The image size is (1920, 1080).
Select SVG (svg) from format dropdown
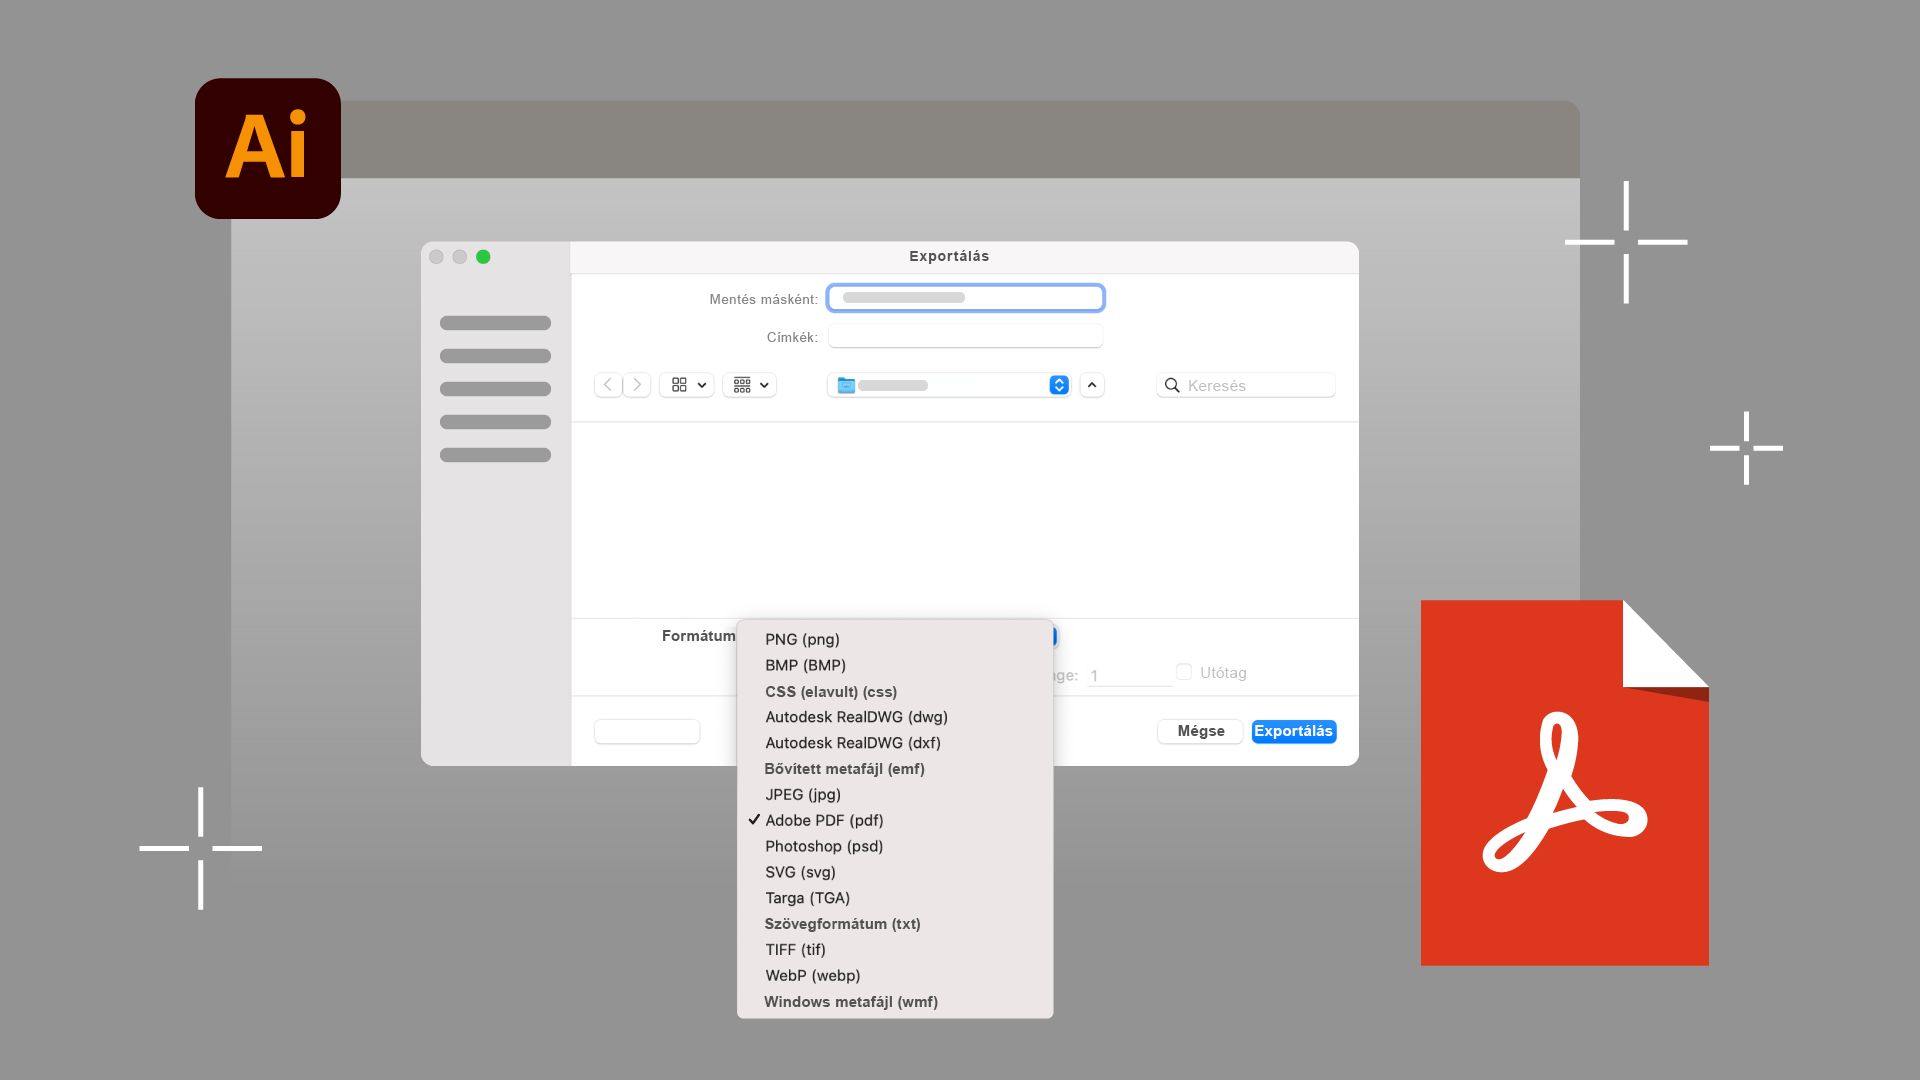tap(800, 872)
